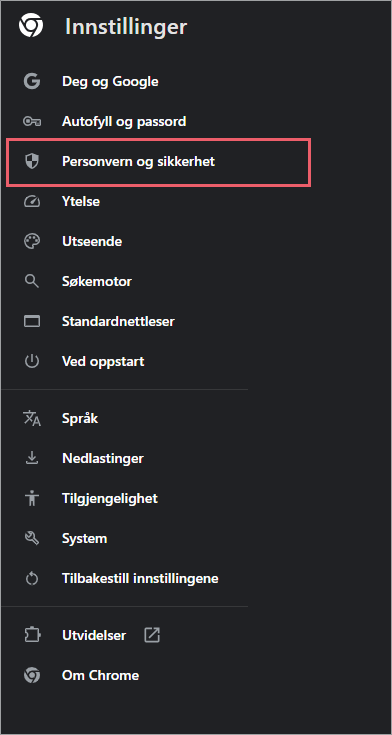Click the Chrome logo beside Innstillinger

tap(31, 26)
